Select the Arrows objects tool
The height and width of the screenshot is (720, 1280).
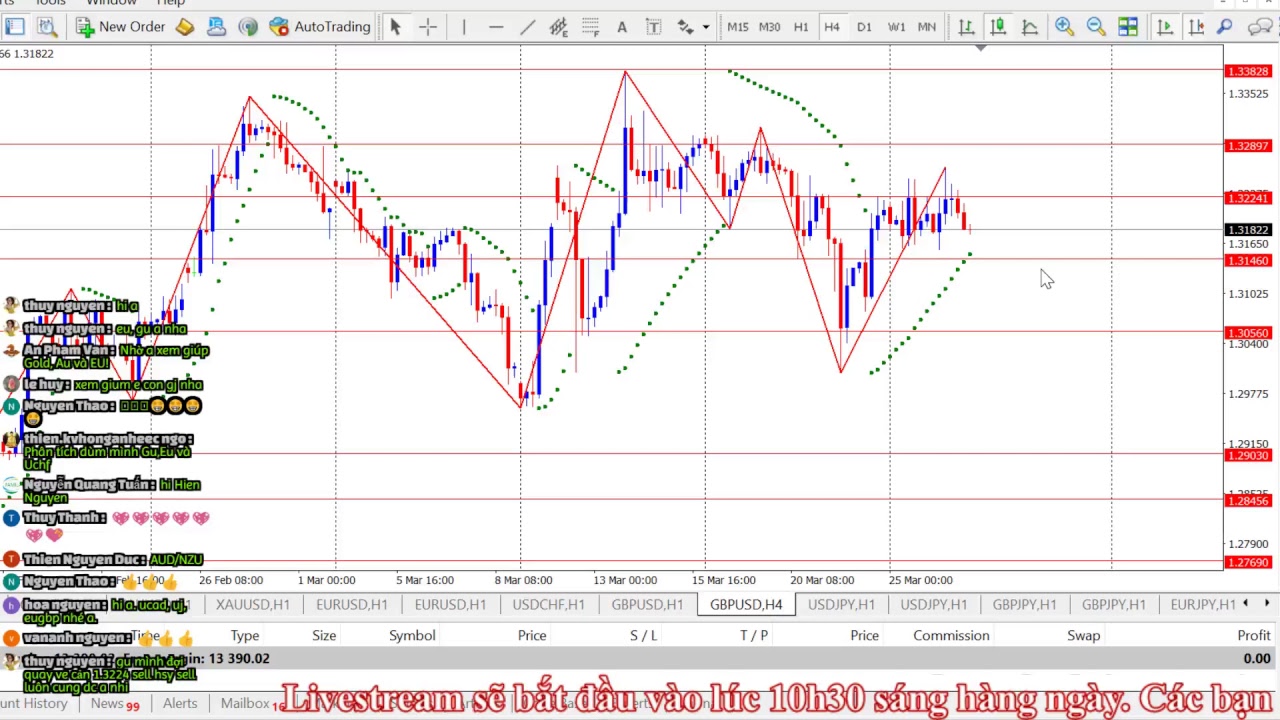(685, 27)
